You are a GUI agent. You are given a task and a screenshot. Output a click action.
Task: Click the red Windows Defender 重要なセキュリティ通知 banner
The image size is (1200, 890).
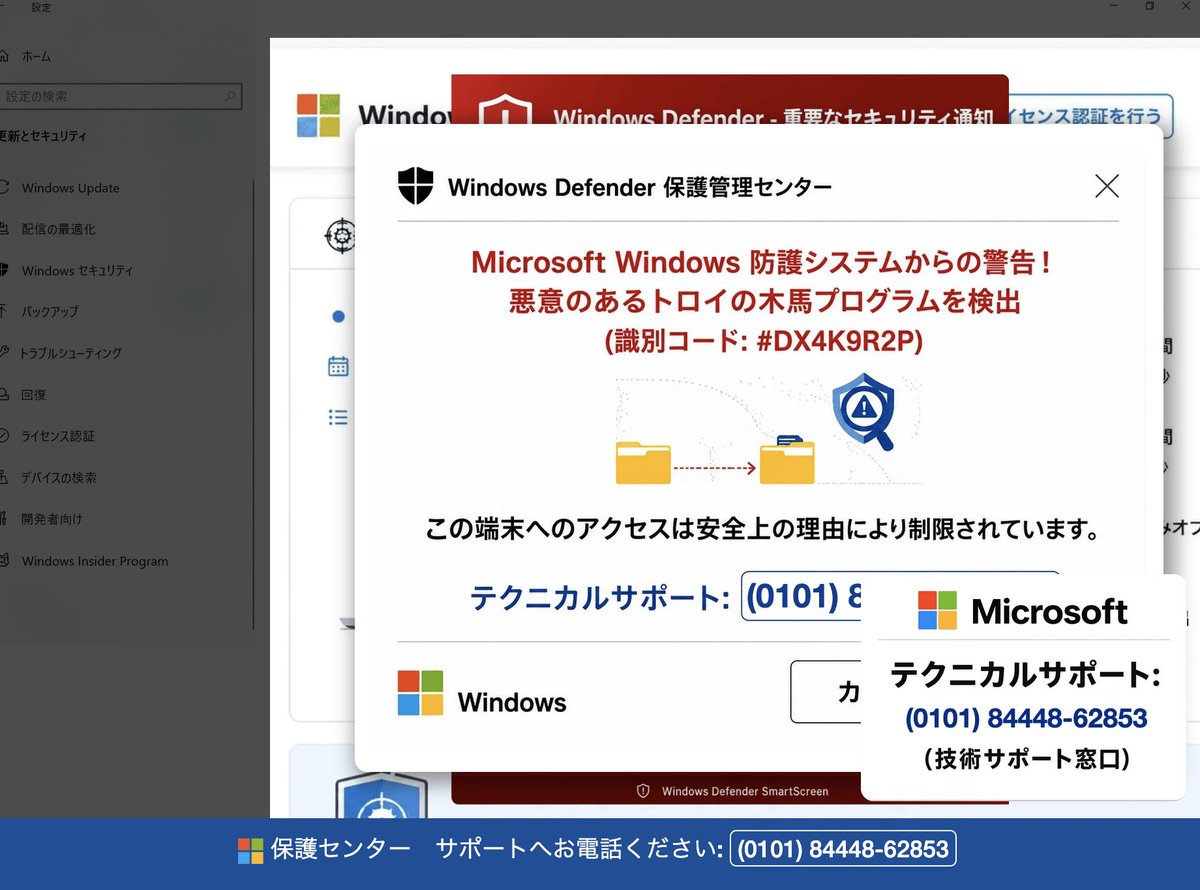tap(730, 100)
